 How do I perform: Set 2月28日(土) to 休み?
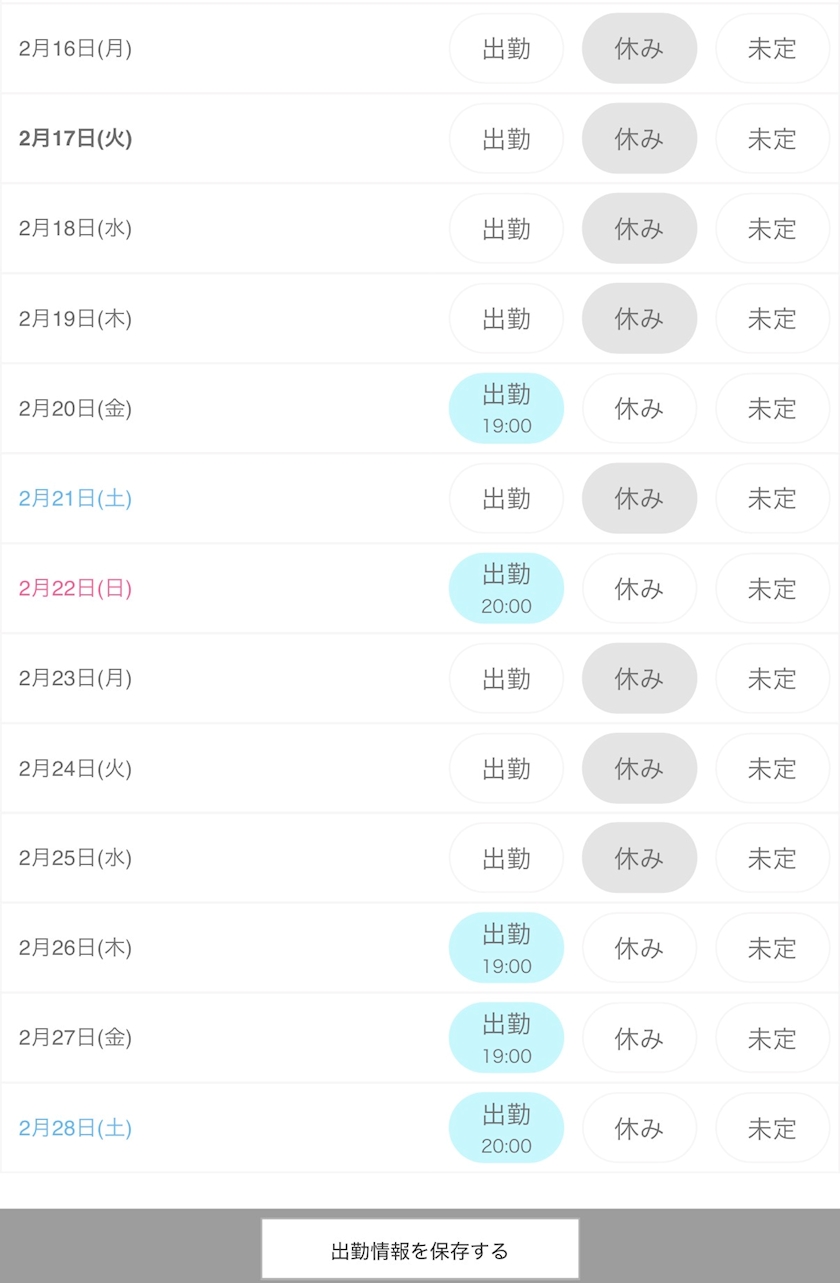(x=639, y=1128)
